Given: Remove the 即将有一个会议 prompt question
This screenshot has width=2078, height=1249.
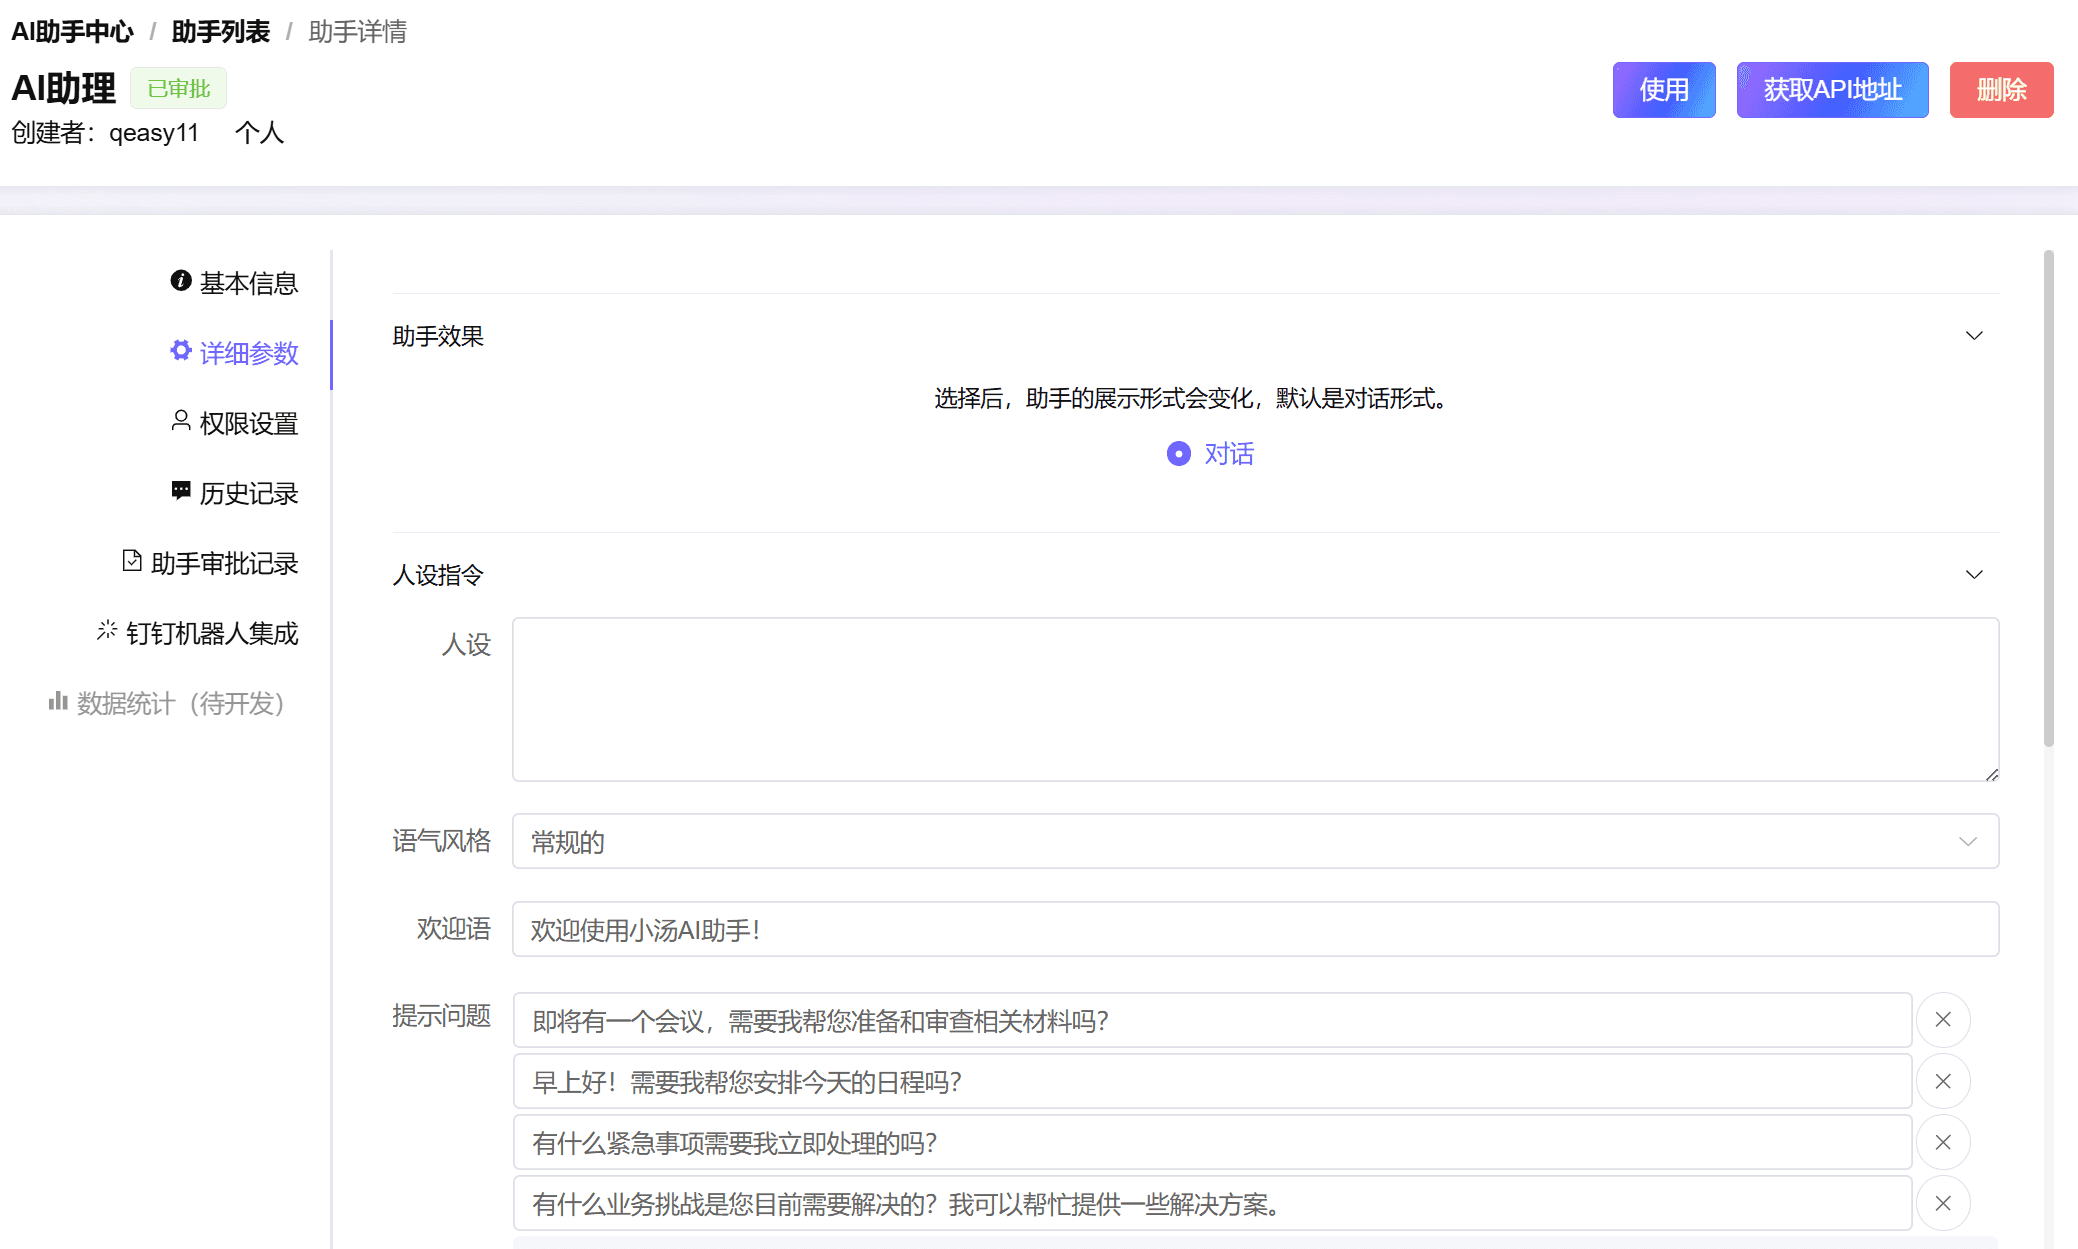Looking at the screenshot, I should coord(1943,1020).
